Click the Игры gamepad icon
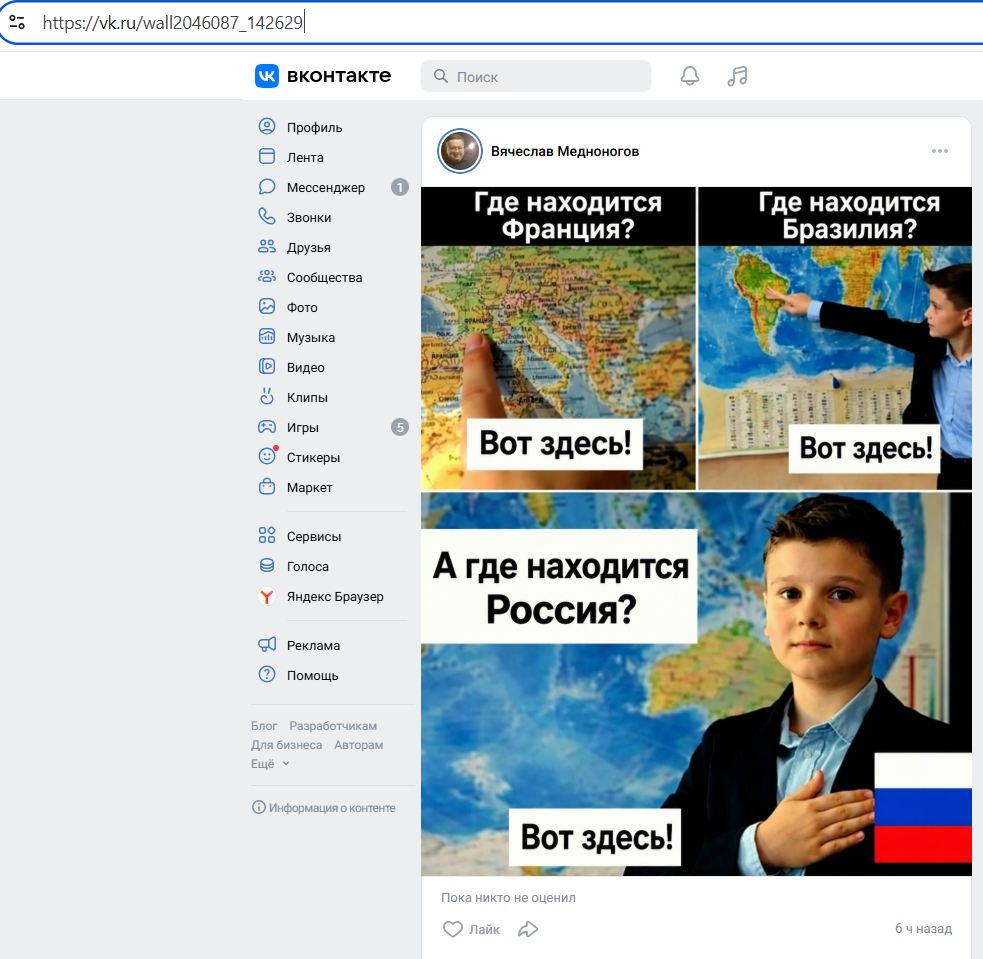Viewport: 983px width, 959px height. click(267, 427)
